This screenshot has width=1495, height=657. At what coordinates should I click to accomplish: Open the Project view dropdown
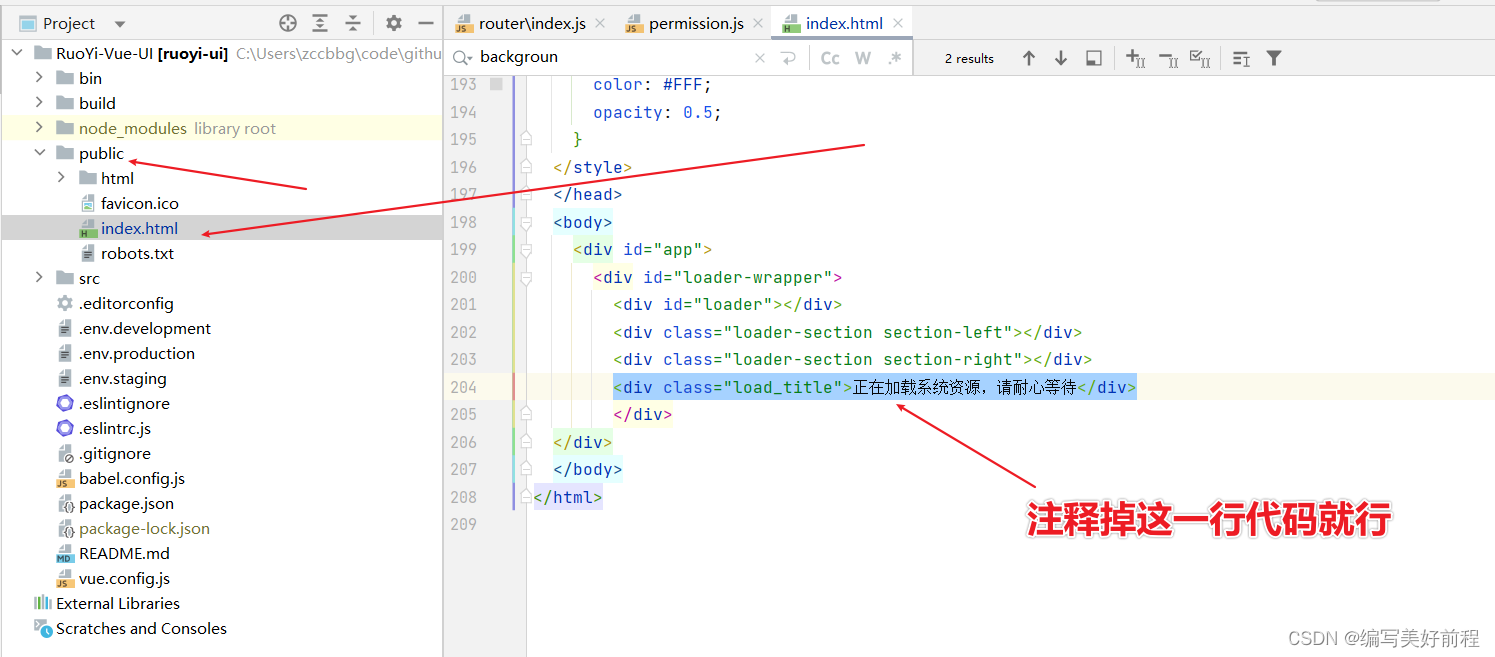[120, 24]
